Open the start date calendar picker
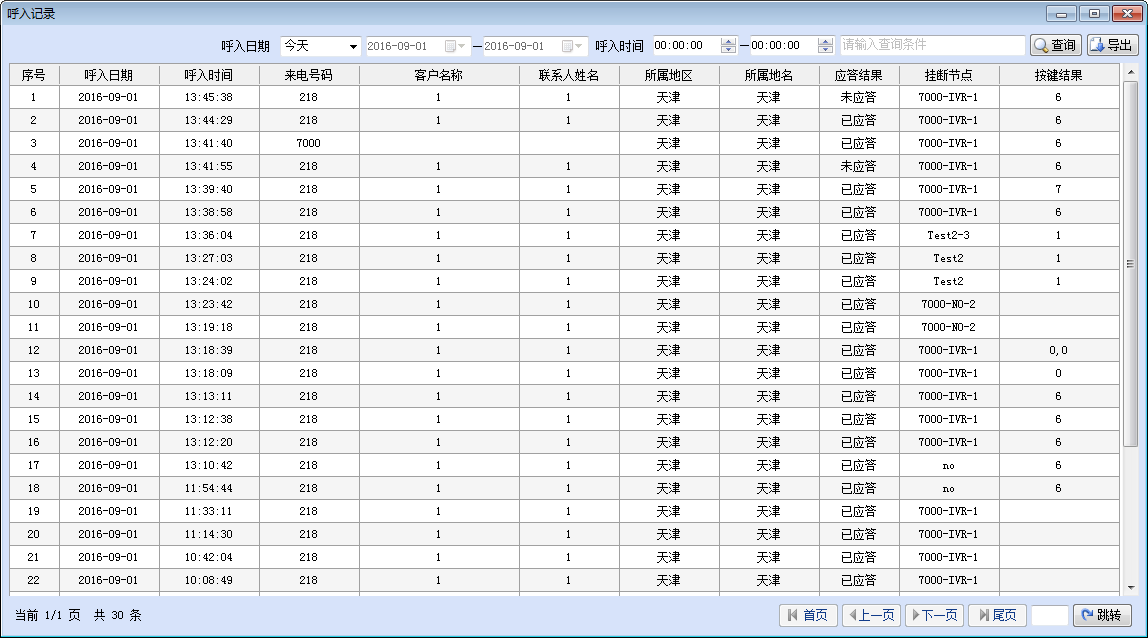 click(x=455, y=46)
